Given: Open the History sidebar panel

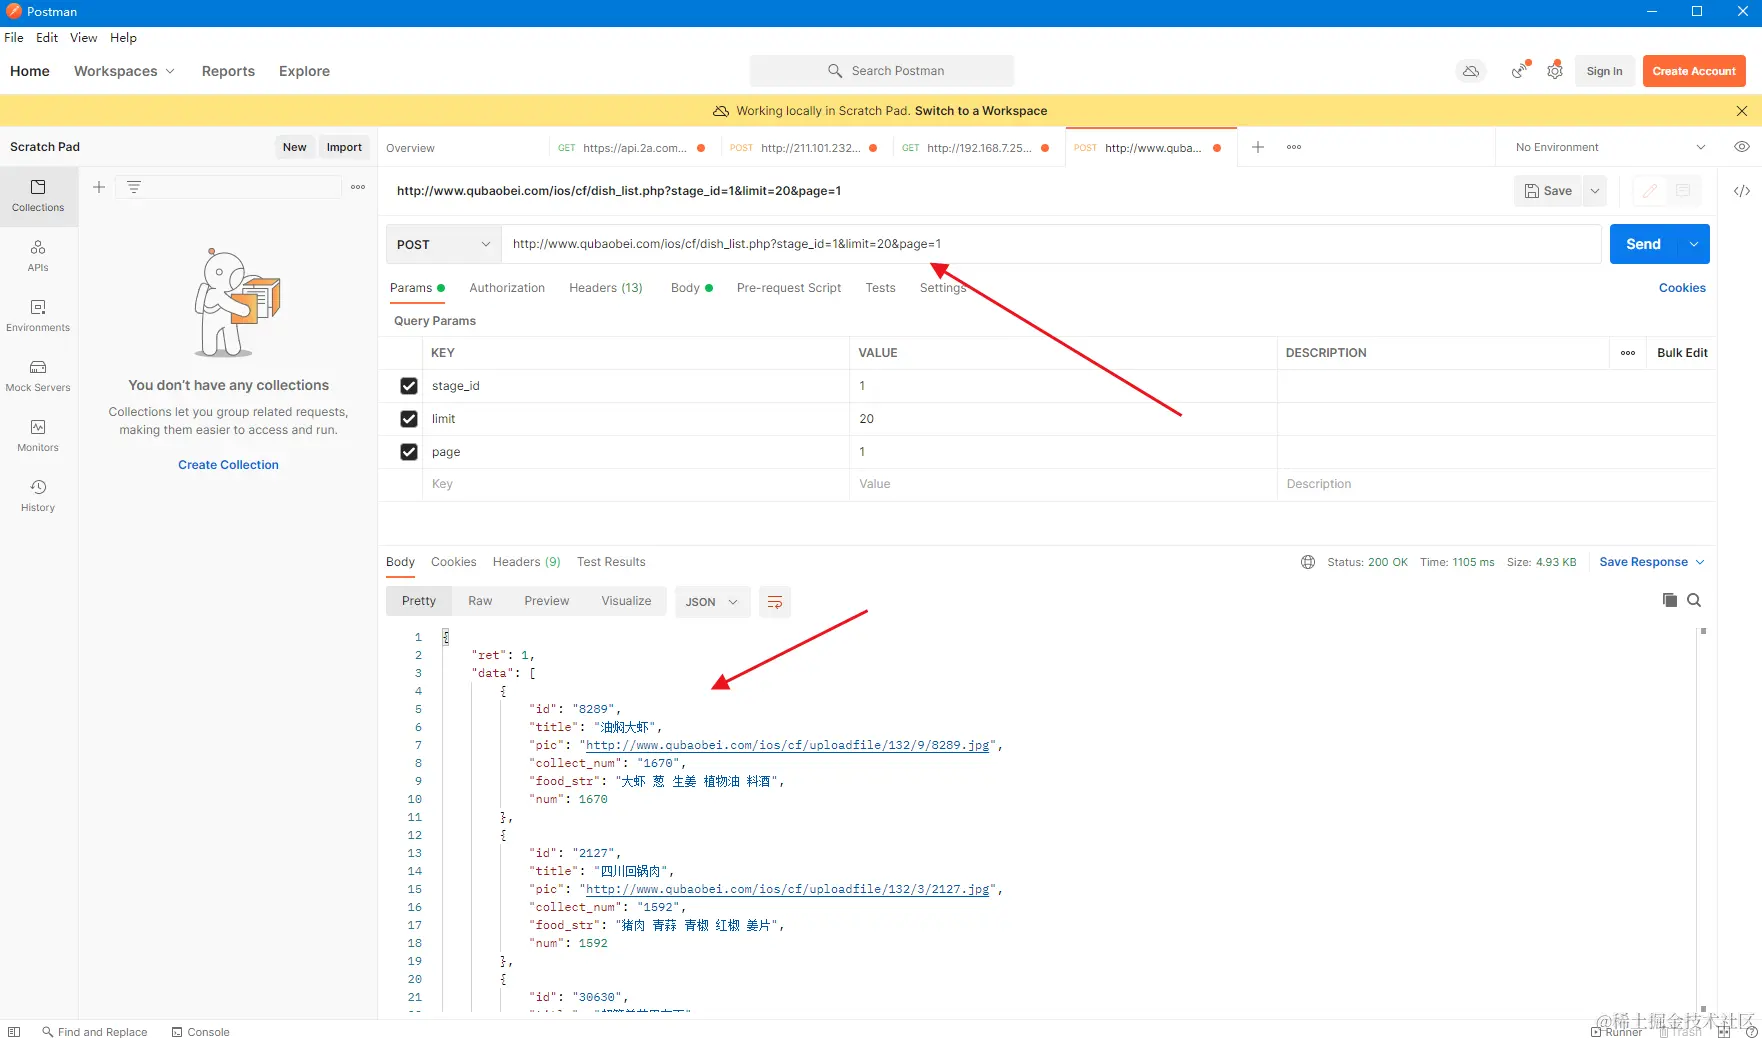Looking at the screenshot, I should [x=38, y=496].
